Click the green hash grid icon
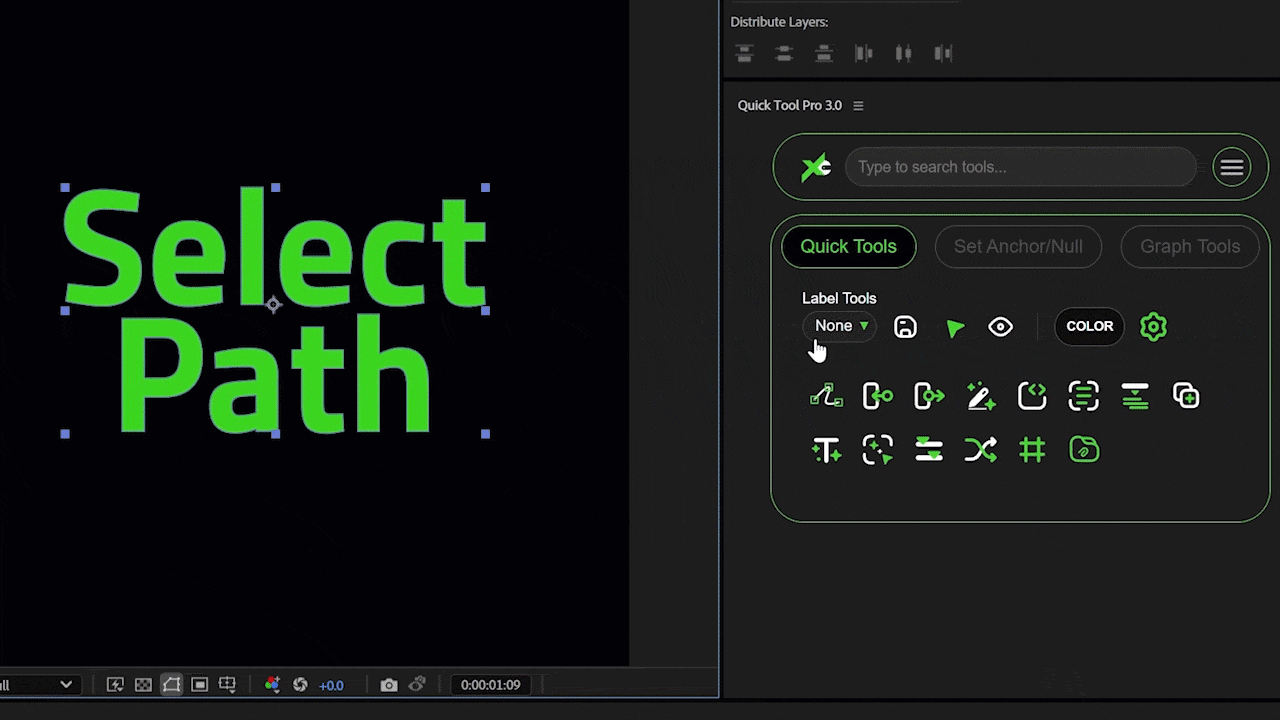Viewport: 1280px width, 720px height. tap(1032, 450)
